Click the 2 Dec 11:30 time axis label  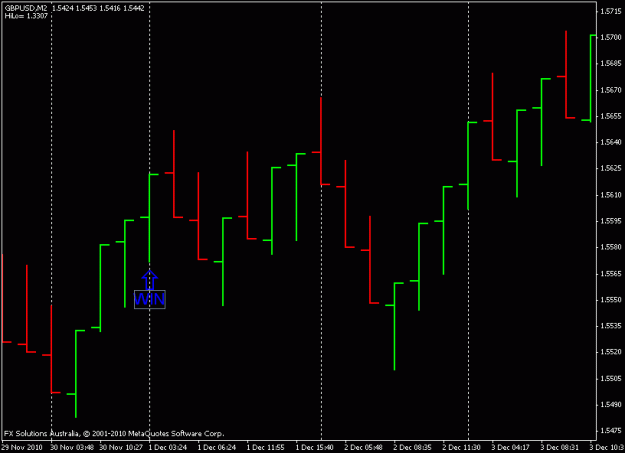point(462,447)
